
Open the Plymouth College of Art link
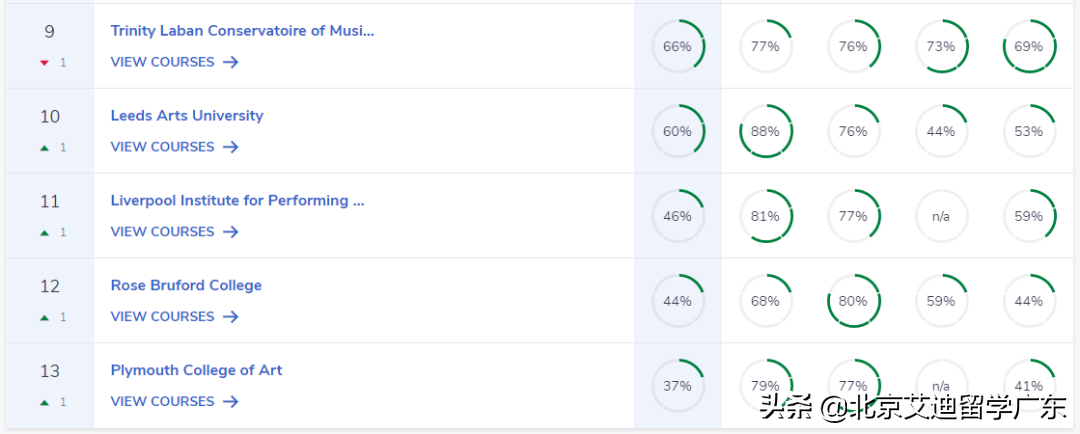pos(196,371)
